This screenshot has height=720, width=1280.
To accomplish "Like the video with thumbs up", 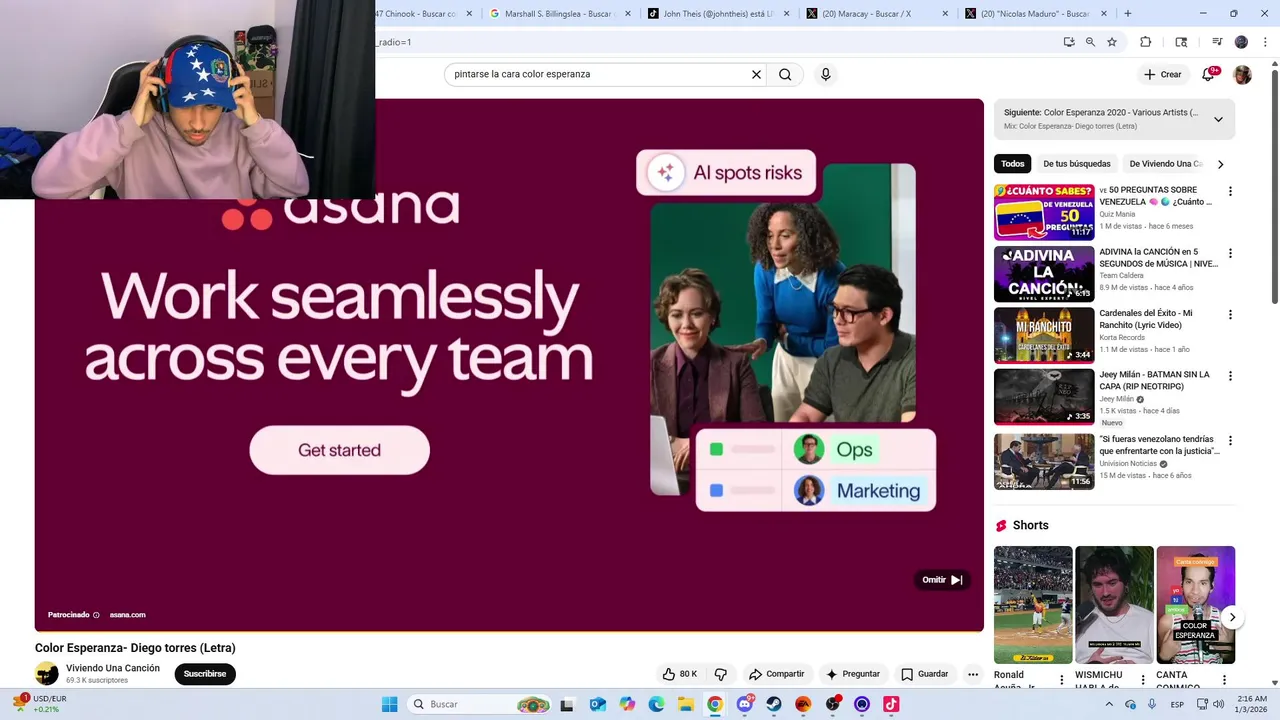I will [x=680, y=674].
